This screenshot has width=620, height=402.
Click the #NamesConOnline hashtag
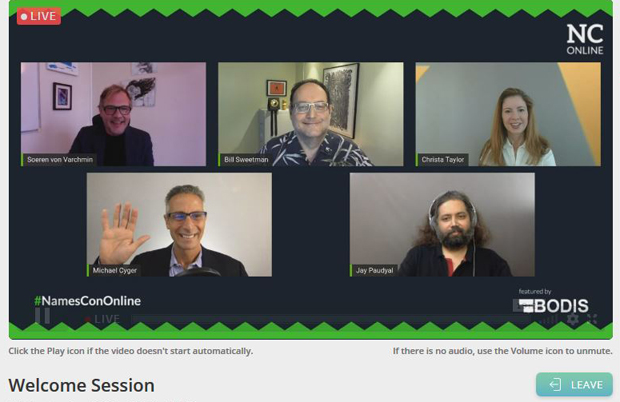tap(87, 301)
